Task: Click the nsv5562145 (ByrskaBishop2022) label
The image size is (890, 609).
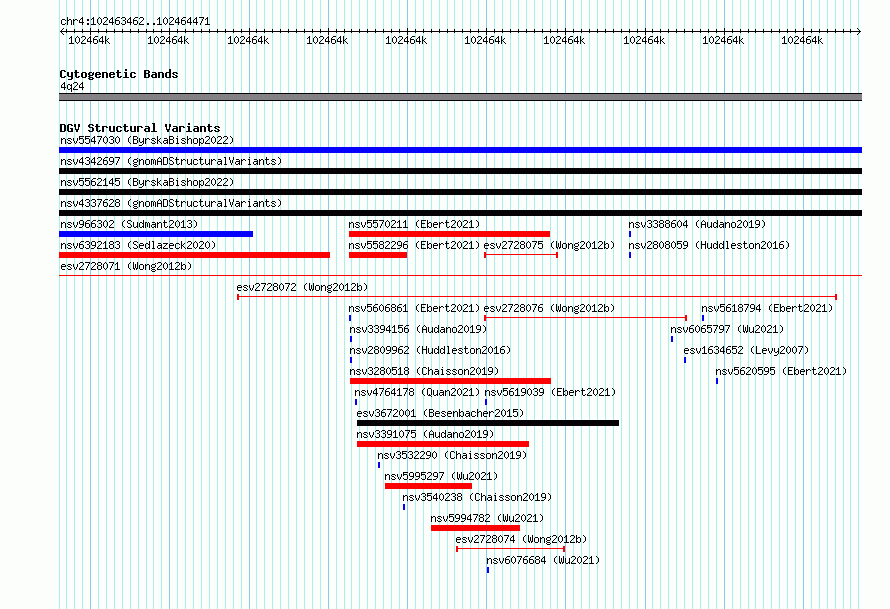Action: click(147, 182)
